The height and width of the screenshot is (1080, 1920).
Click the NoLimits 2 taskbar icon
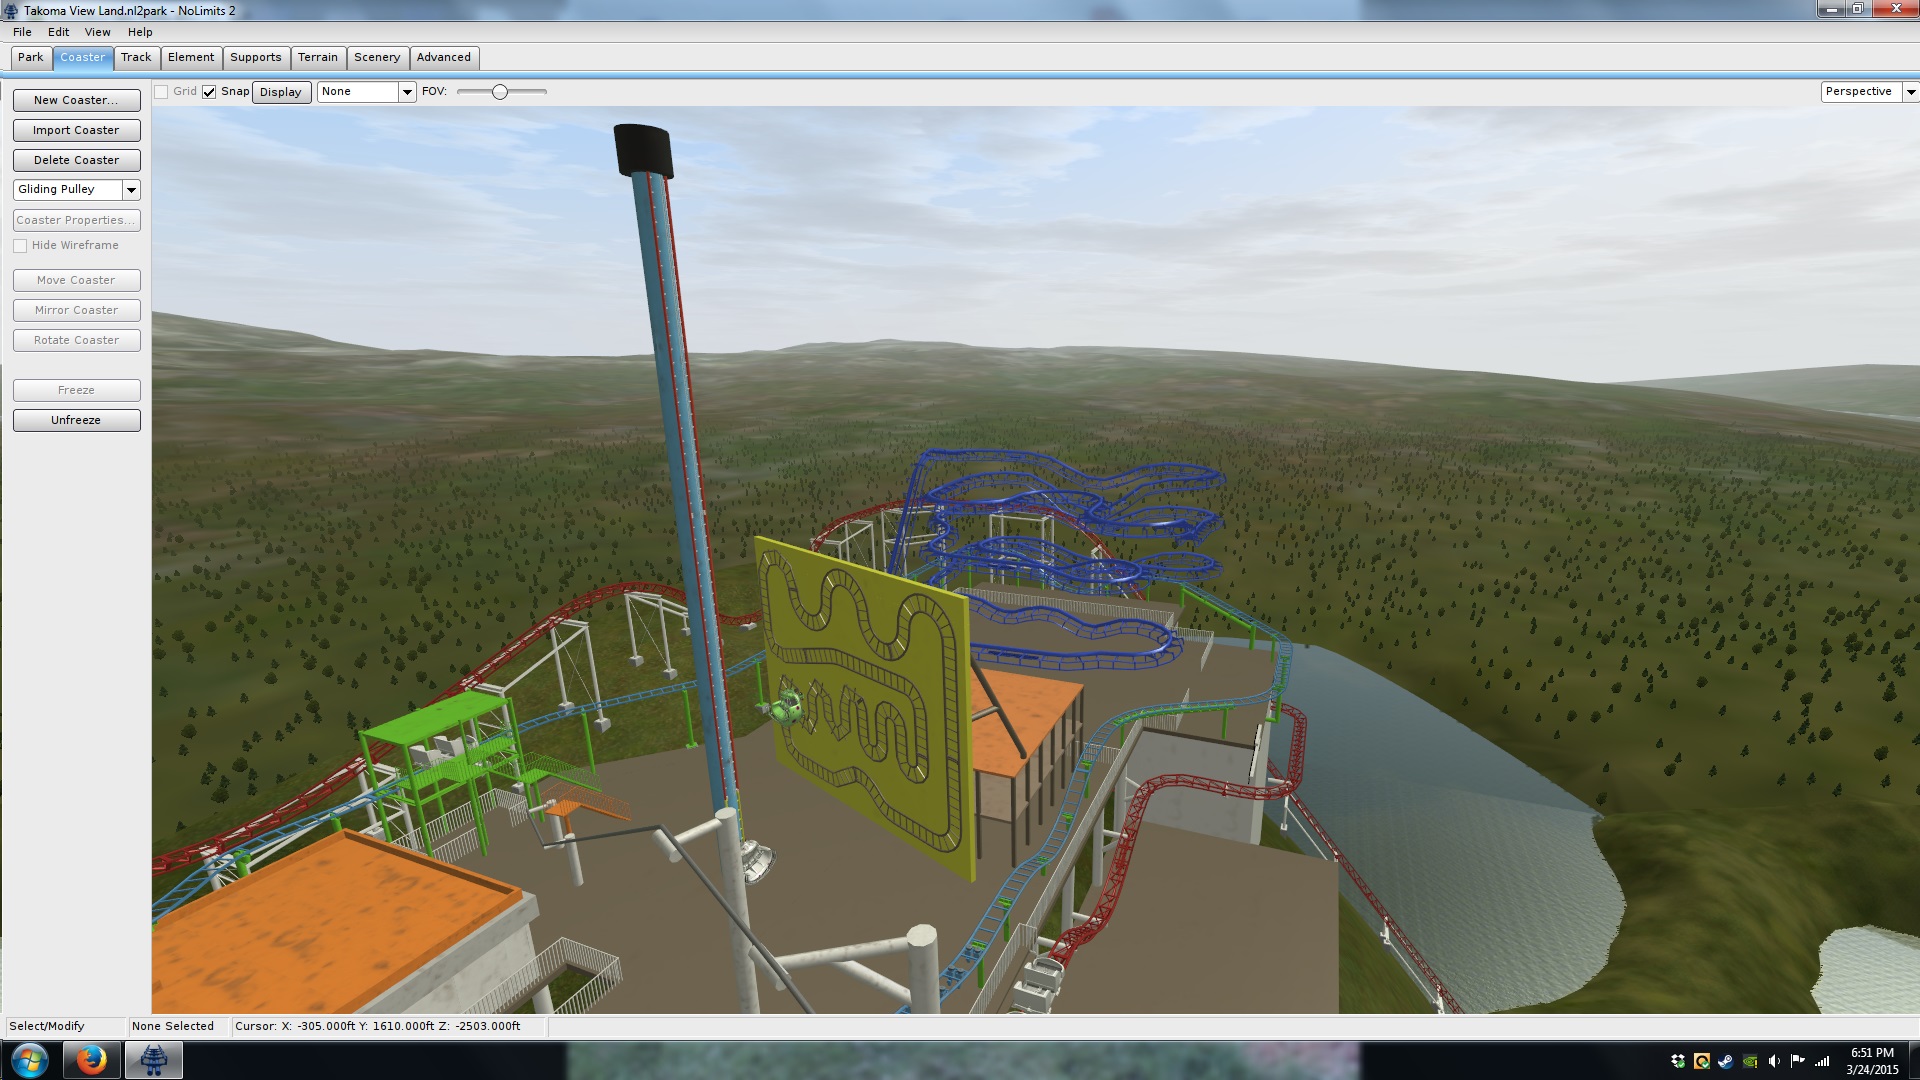(153, 1060)
